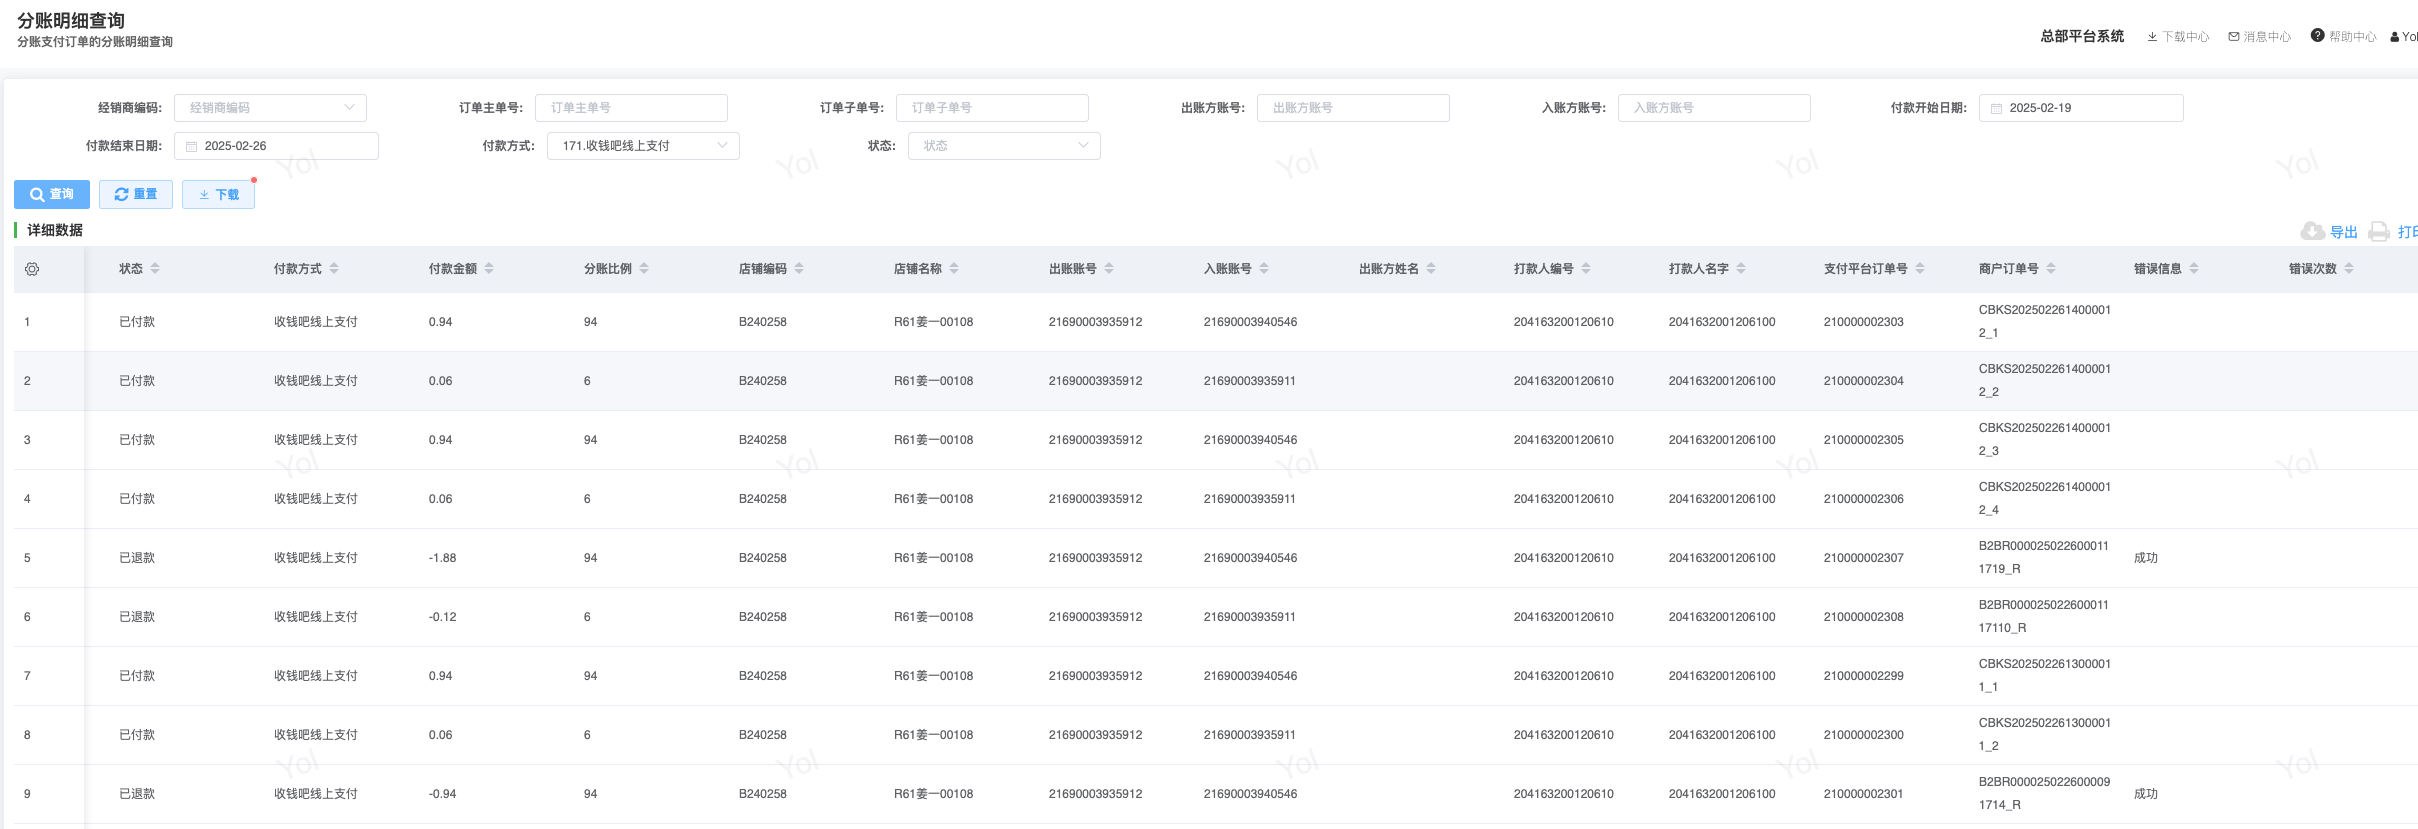Open the help center question icon
The width and height of the screenshot is (2418, 829).
pos(2317,36)
